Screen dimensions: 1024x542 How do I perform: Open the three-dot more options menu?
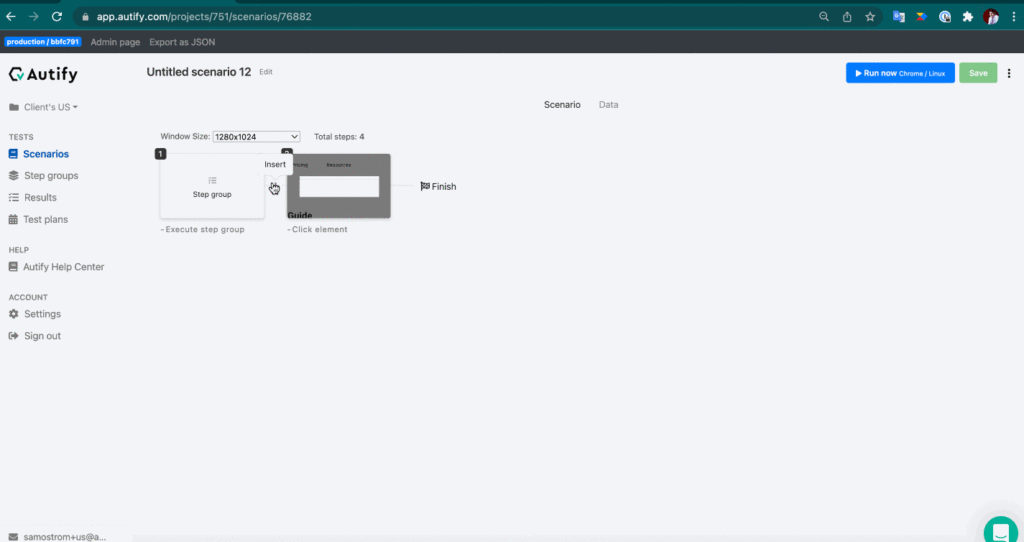(x=1009, y=73)
